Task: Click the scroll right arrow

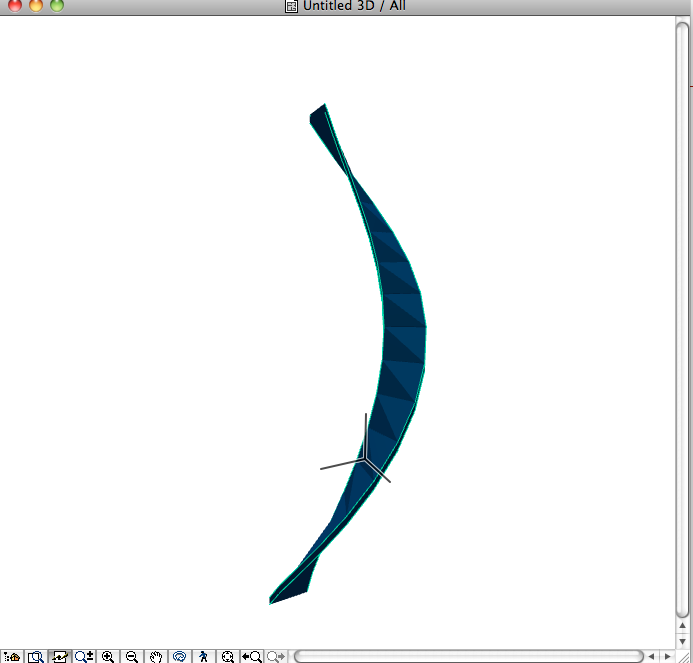Action: coord(668,656)
